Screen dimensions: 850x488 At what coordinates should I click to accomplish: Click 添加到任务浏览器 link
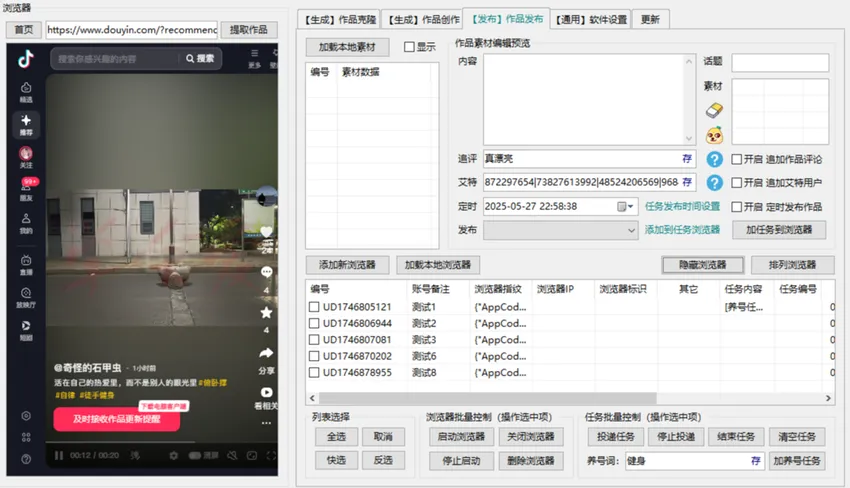pos(682,230)
